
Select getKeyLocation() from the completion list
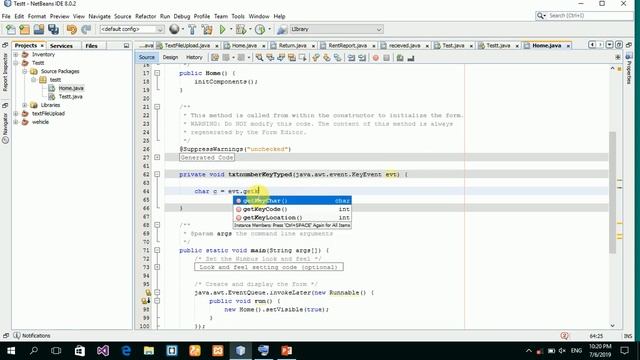coord(292,218)
